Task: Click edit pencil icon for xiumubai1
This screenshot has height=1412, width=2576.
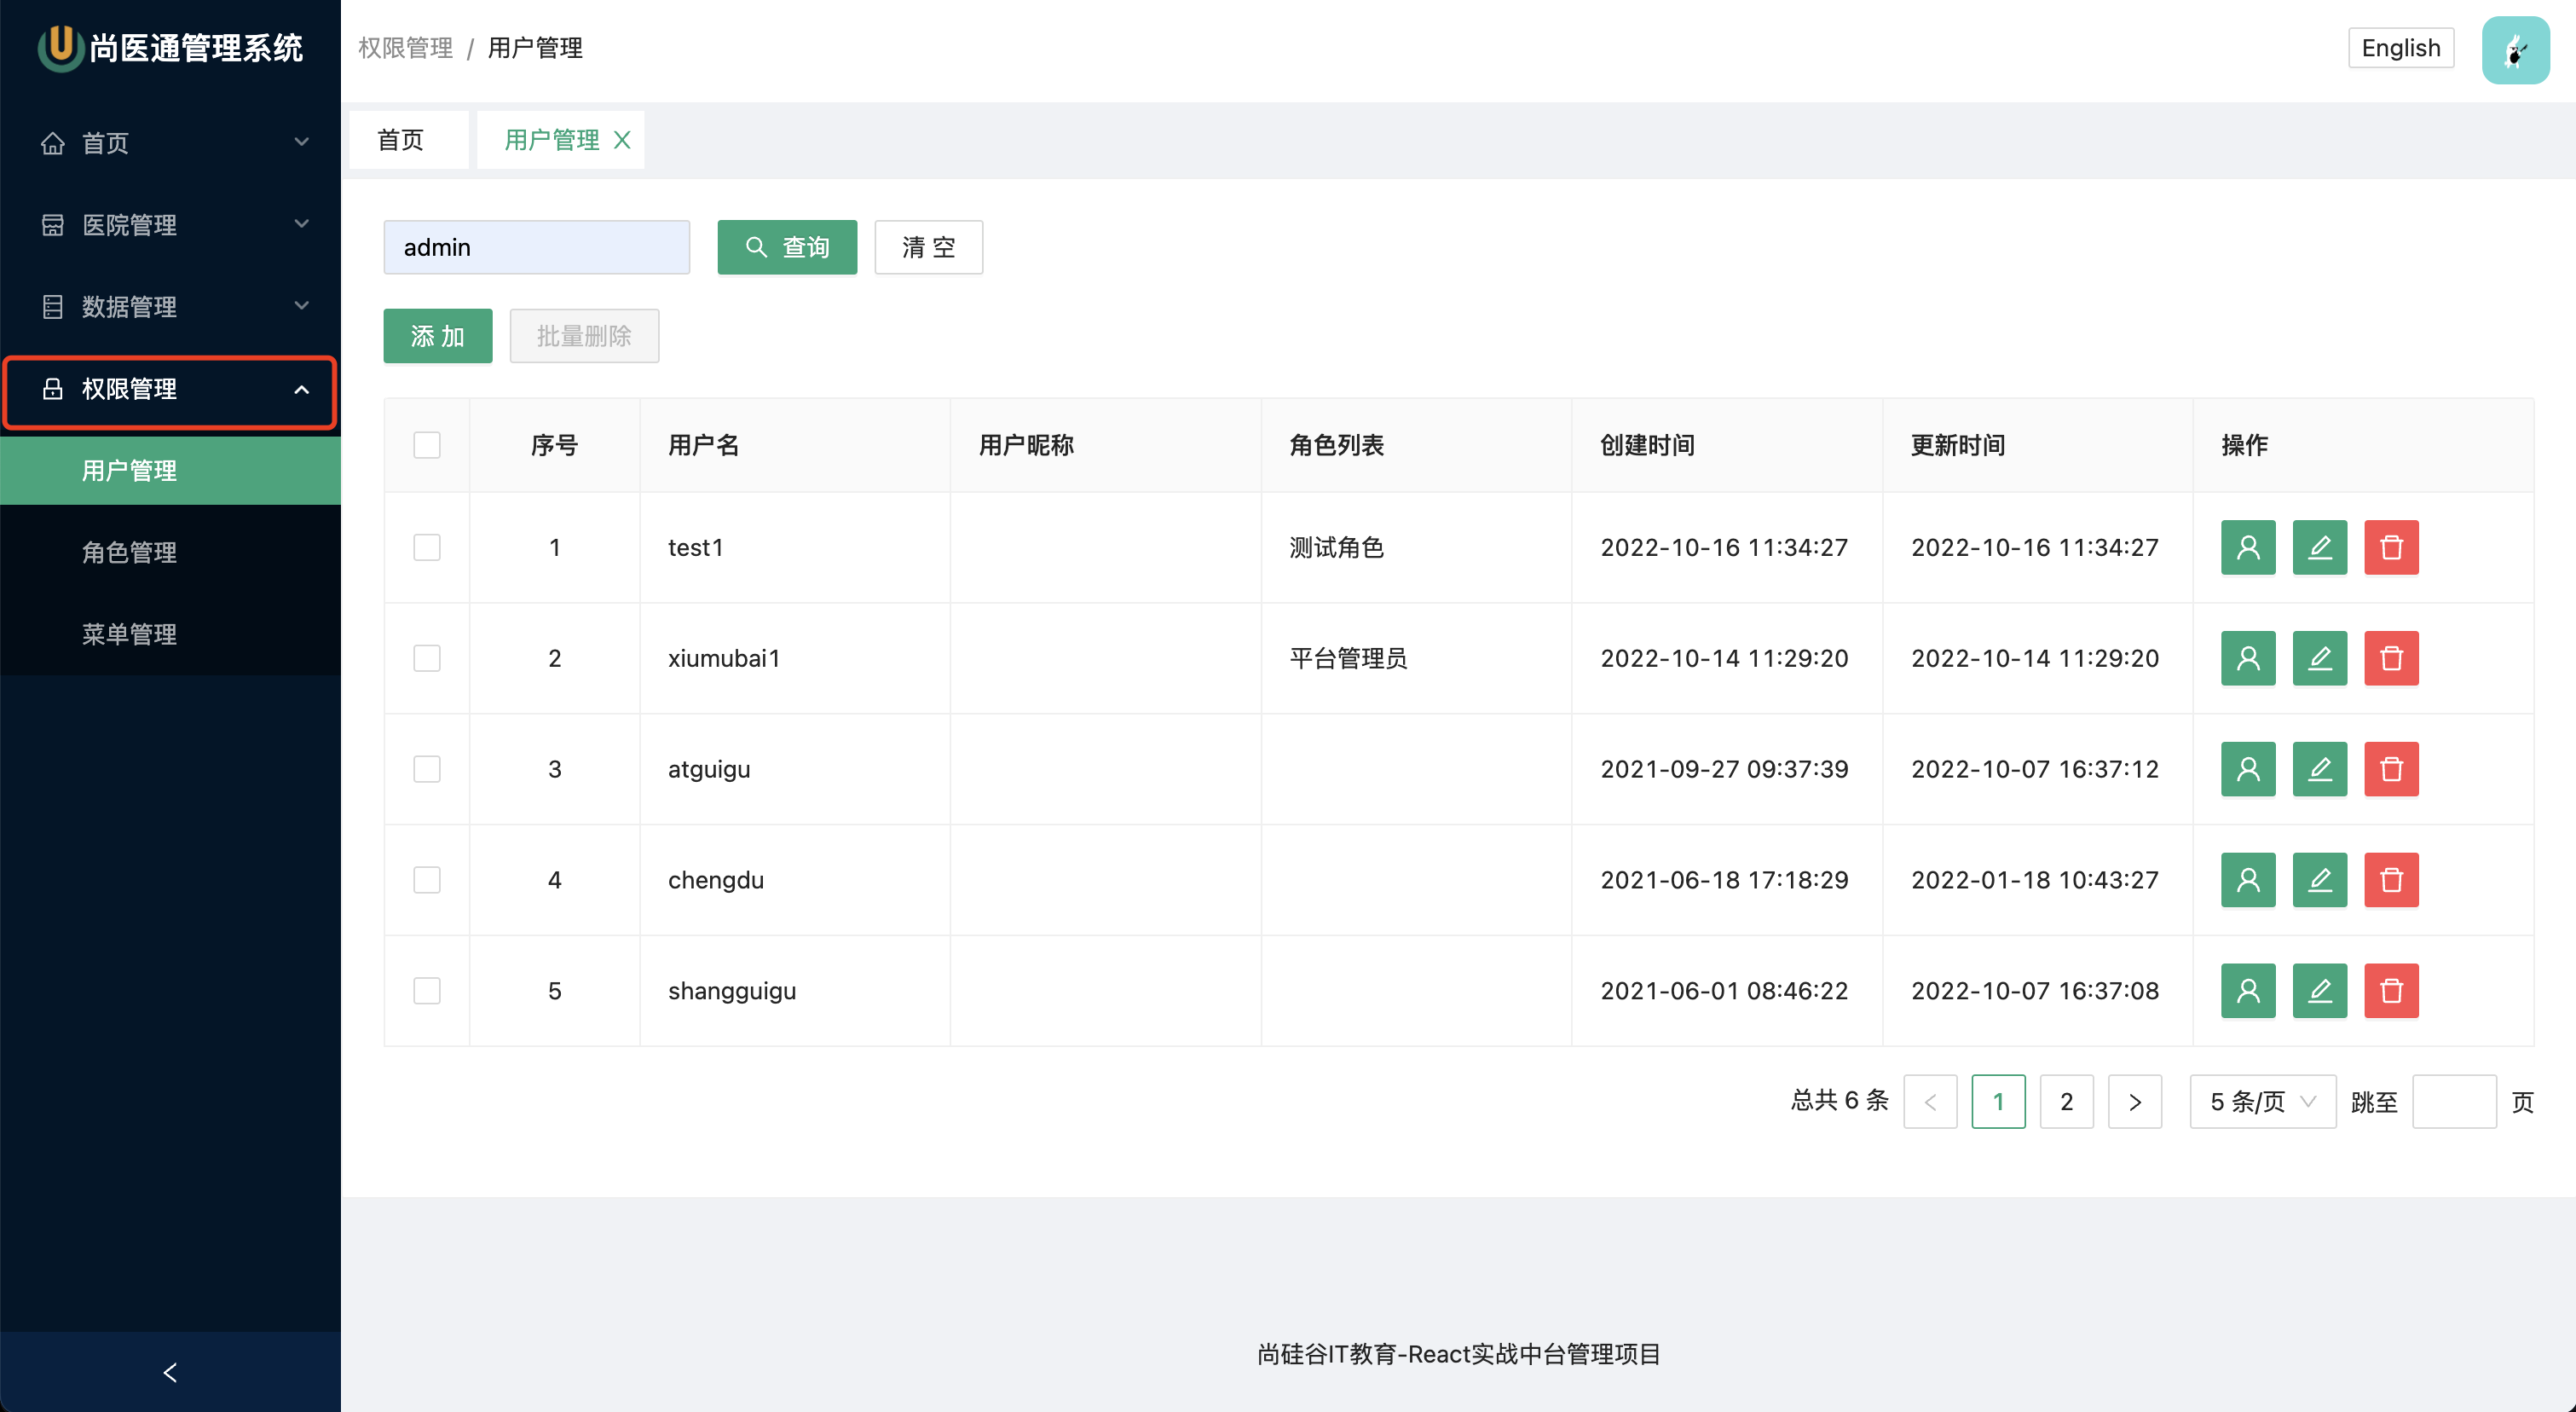Action: coord(2319,658)
